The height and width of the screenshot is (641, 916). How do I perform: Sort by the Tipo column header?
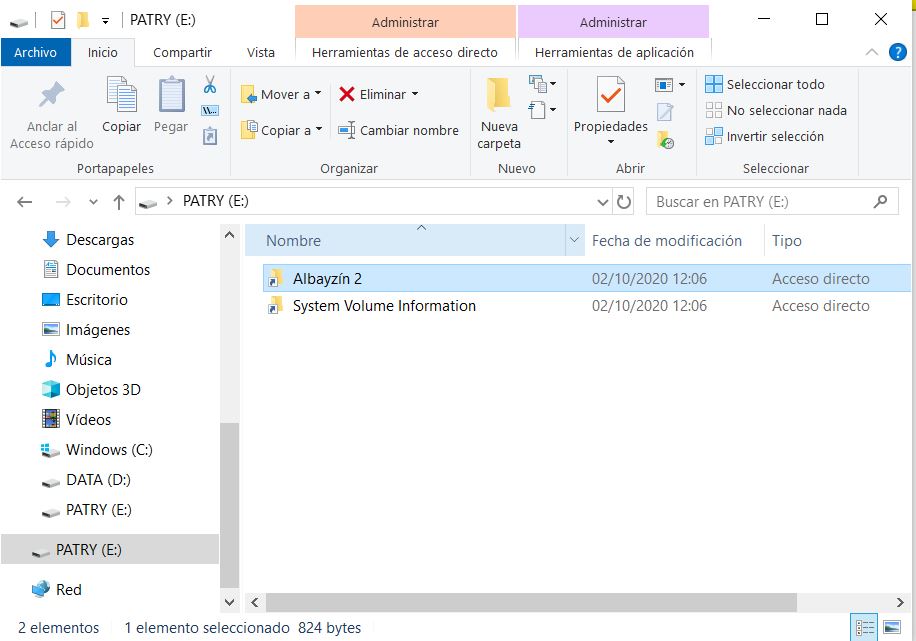coord(786,240)
